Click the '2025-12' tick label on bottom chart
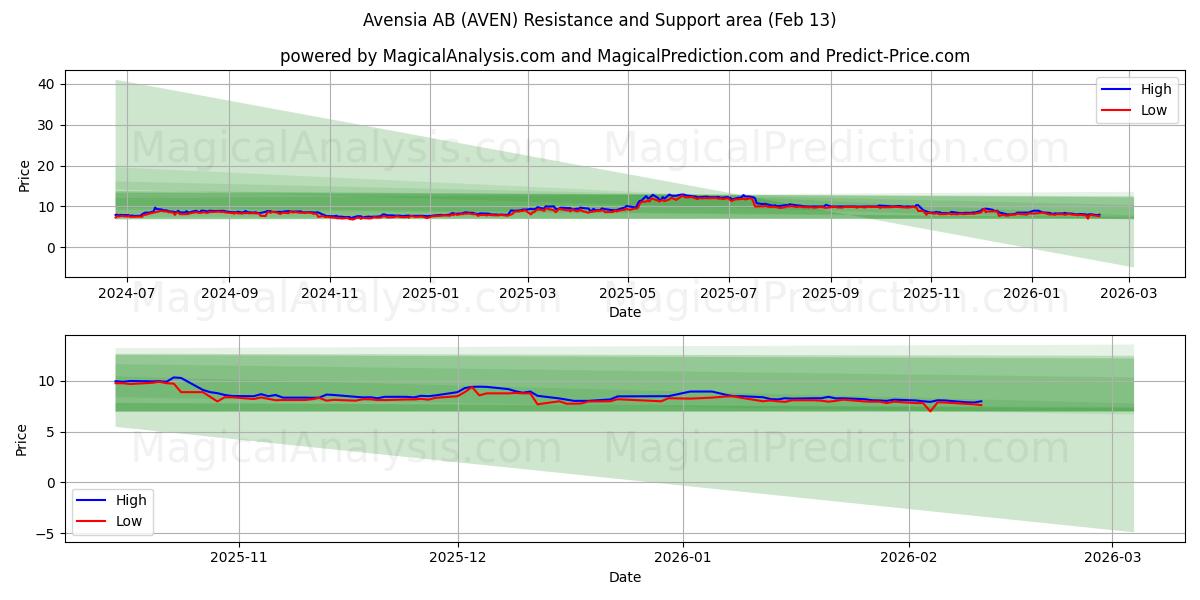The width and height of the screenshot is (1200, 600). pyautogui.click(x=459, y=559)
